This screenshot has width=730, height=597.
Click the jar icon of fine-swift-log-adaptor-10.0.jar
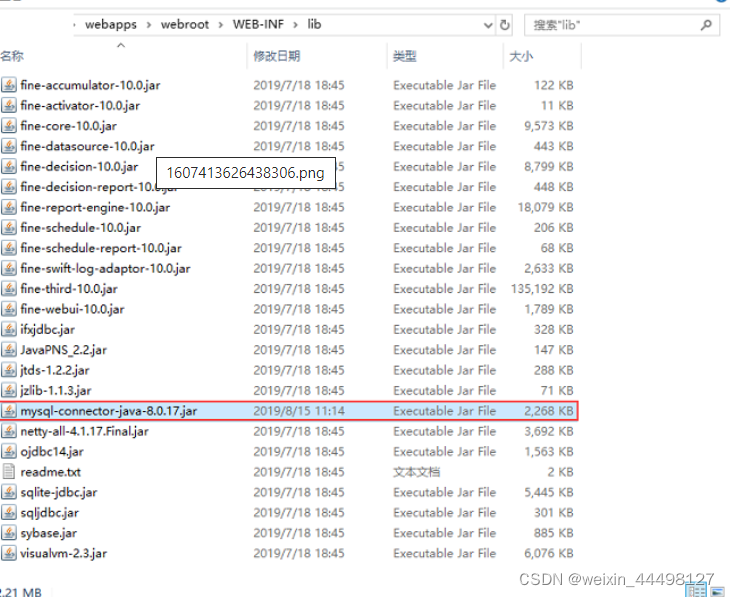(x=8, y=268)
